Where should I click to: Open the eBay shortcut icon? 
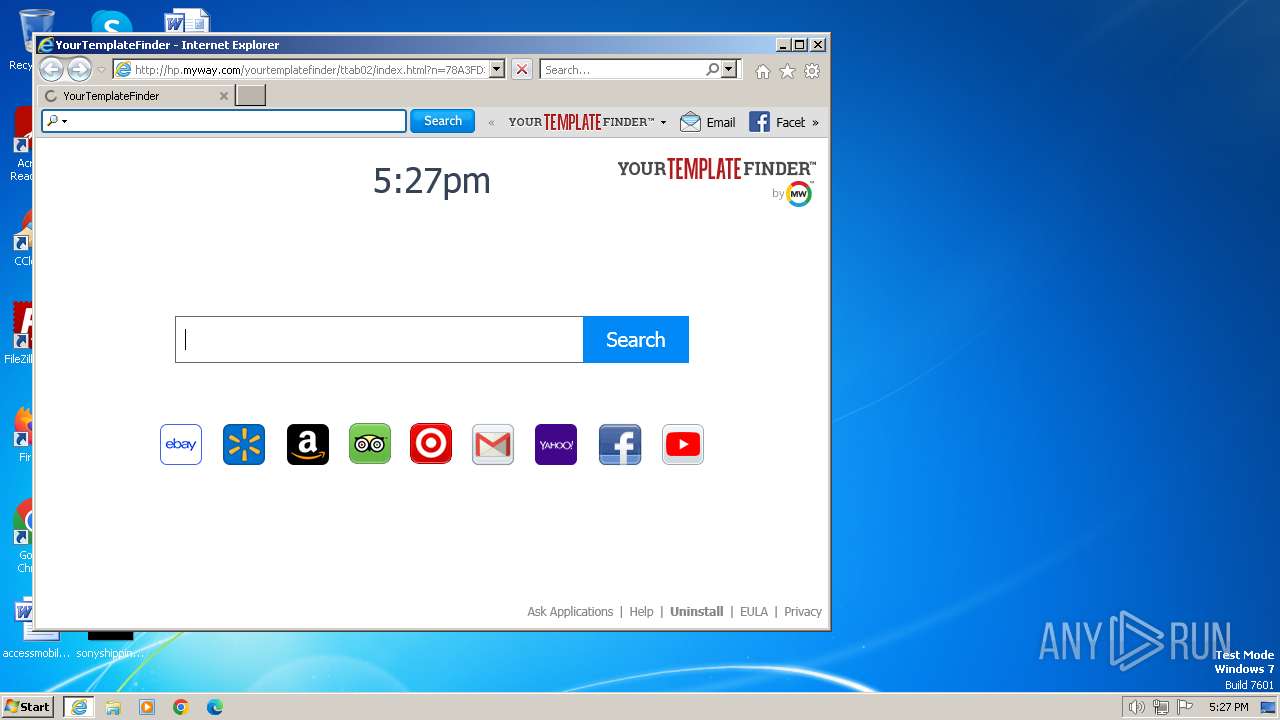181,444
